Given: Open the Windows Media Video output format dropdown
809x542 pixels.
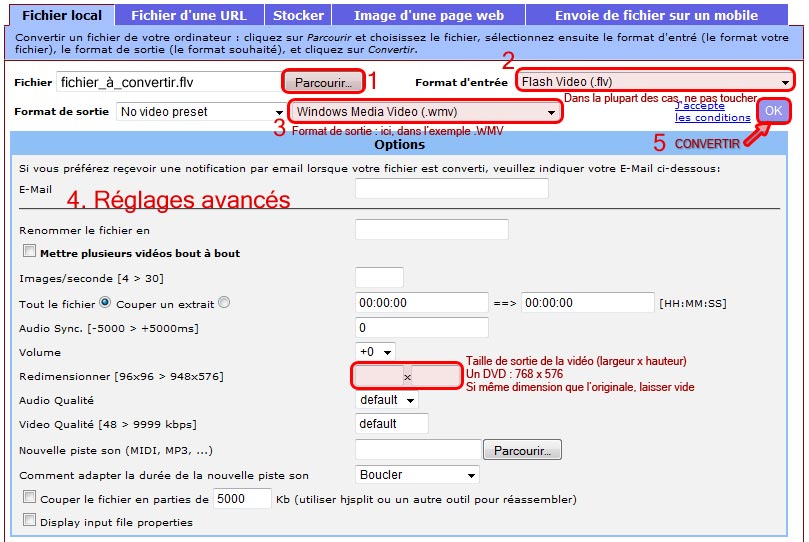Looking at the screenshot, I should click(425, 112).
